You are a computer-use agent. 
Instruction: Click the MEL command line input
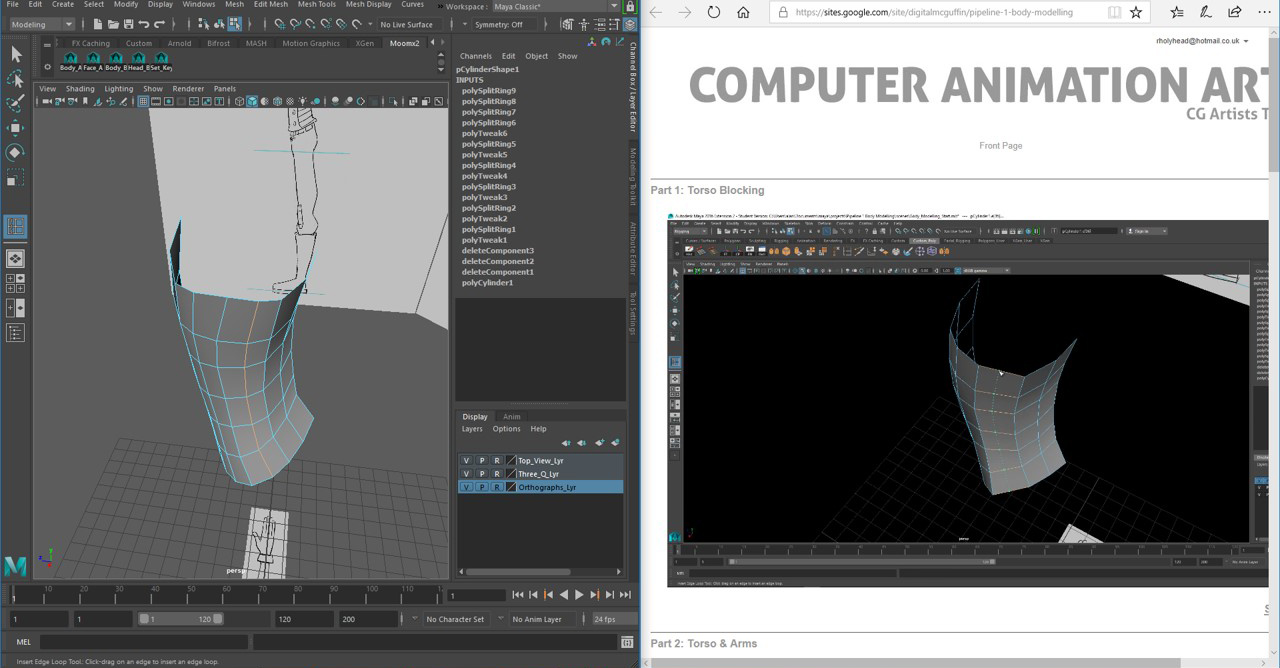click(143, 642)
